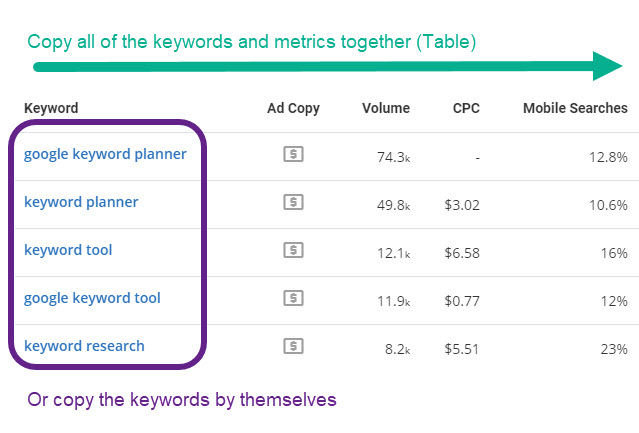
Task: Click ad copy icon in keyword tool row
Action: point(293,250)
